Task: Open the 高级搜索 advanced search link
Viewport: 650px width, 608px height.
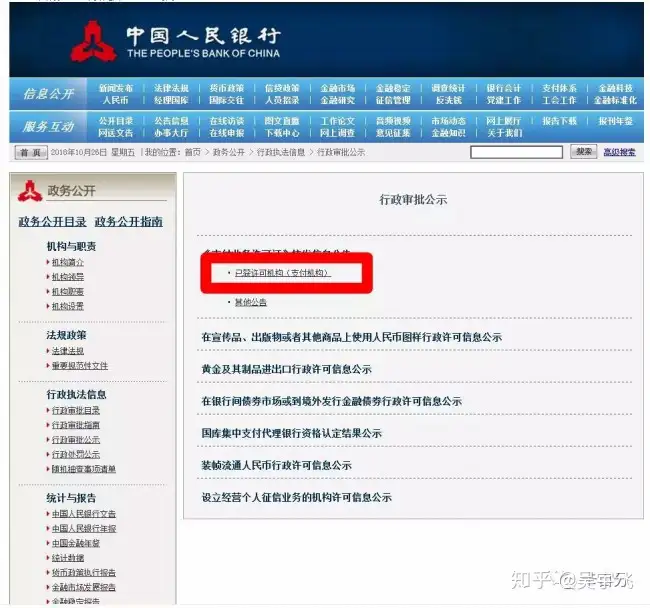Action: (619, 152)
